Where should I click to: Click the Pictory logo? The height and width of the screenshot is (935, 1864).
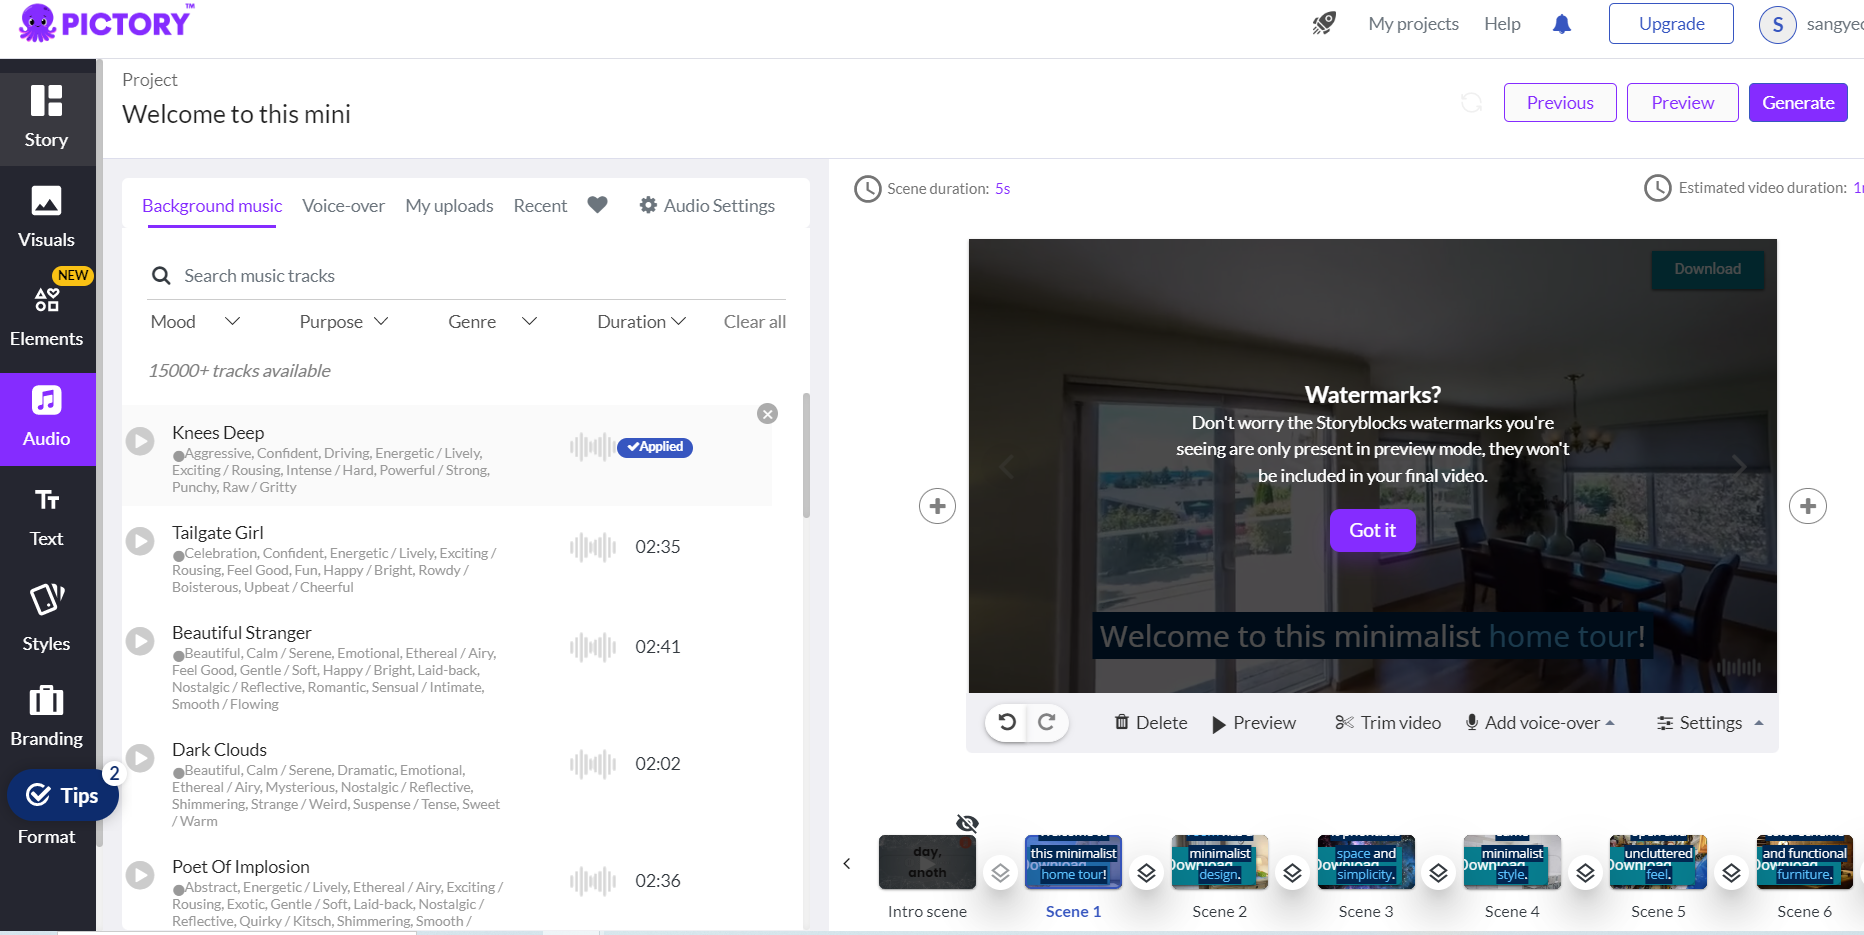pos(105,23)
